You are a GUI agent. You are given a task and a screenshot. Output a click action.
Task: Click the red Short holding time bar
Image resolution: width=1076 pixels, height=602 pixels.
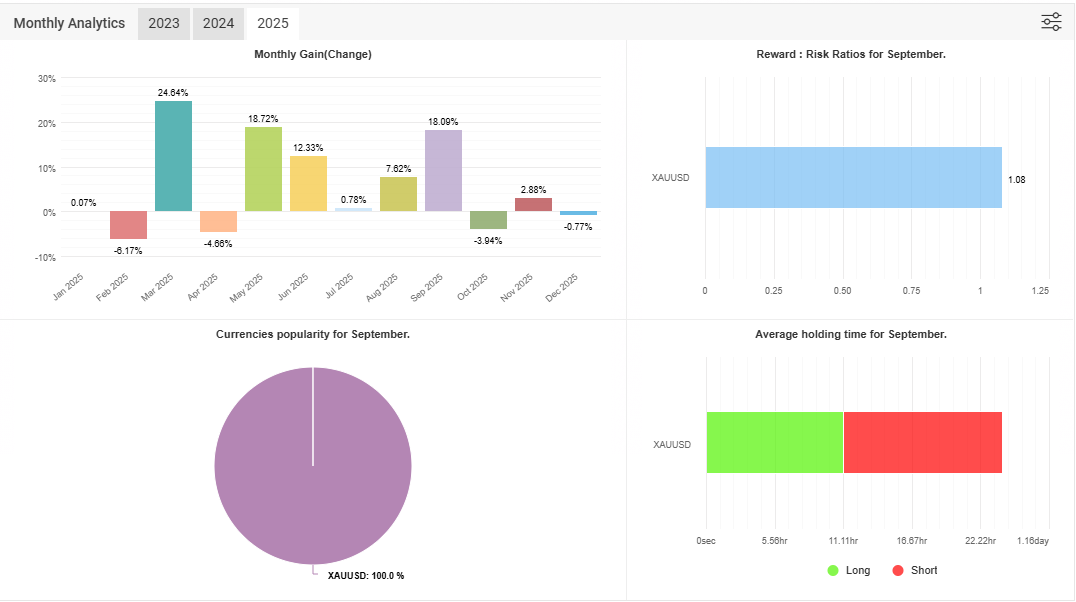point(922,442)
